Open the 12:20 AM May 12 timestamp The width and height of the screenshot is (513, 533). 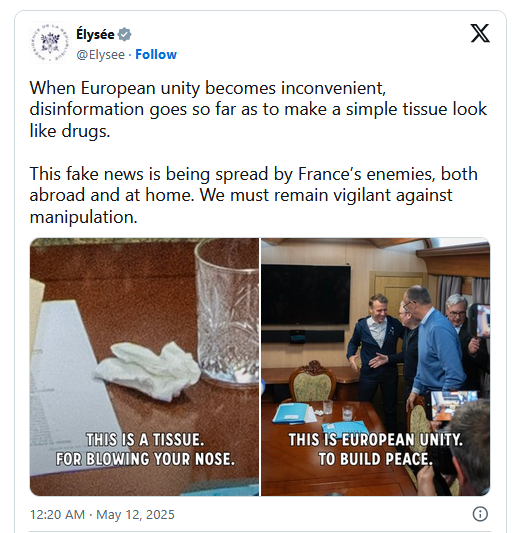[102, 514]
